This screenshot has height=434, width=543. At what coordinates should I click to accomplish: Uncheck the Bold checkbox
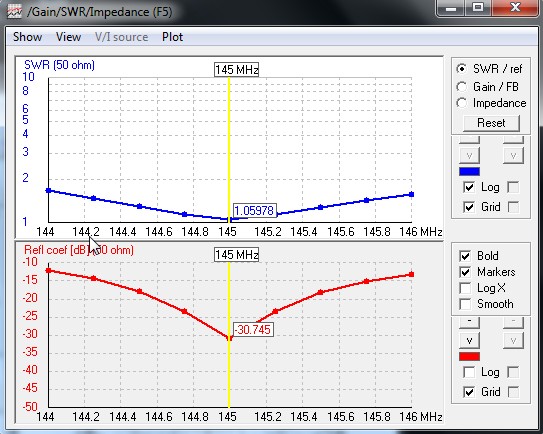(x=465, y=256)
